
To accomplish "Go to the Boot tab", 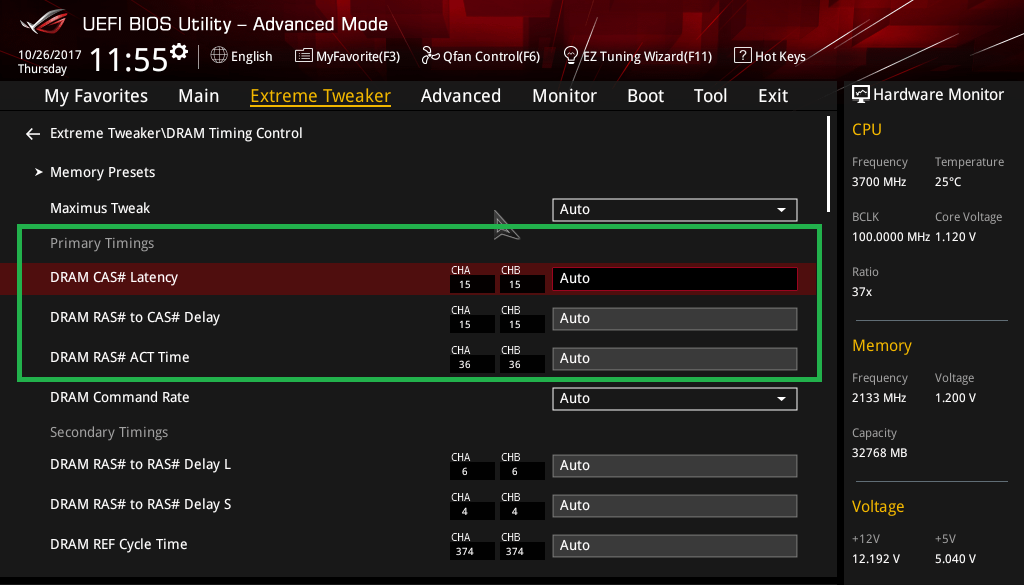I will [645, 96].
